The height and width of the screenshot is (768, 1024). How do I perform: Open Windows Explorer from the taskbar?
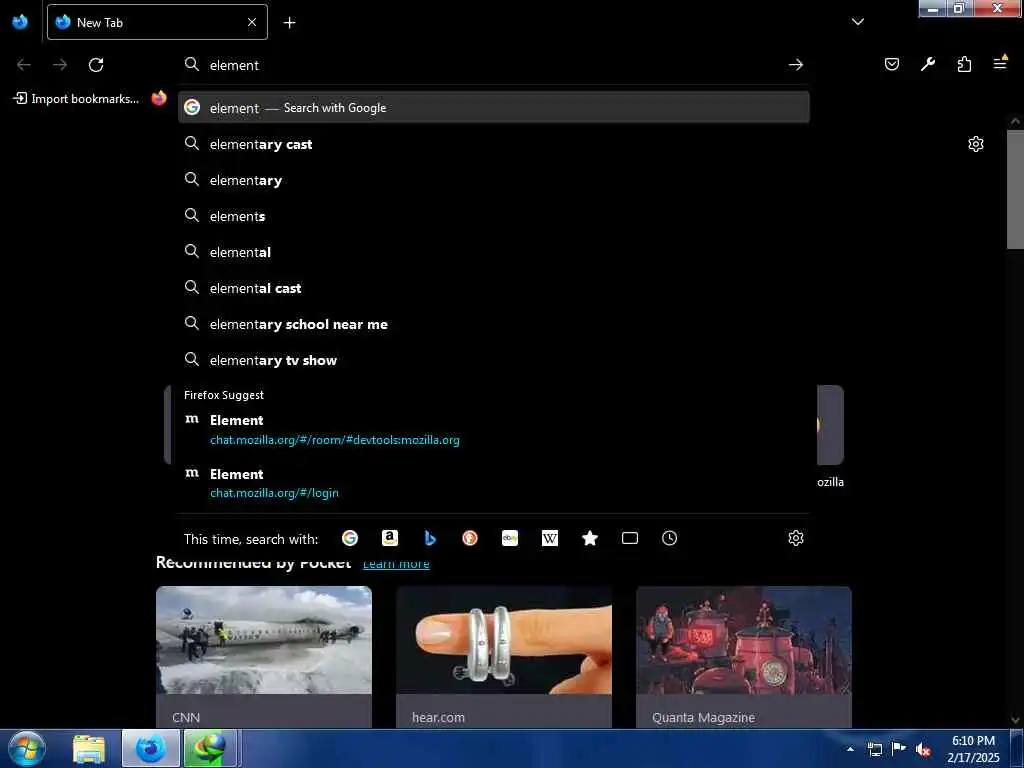click(x=89, y=748)
